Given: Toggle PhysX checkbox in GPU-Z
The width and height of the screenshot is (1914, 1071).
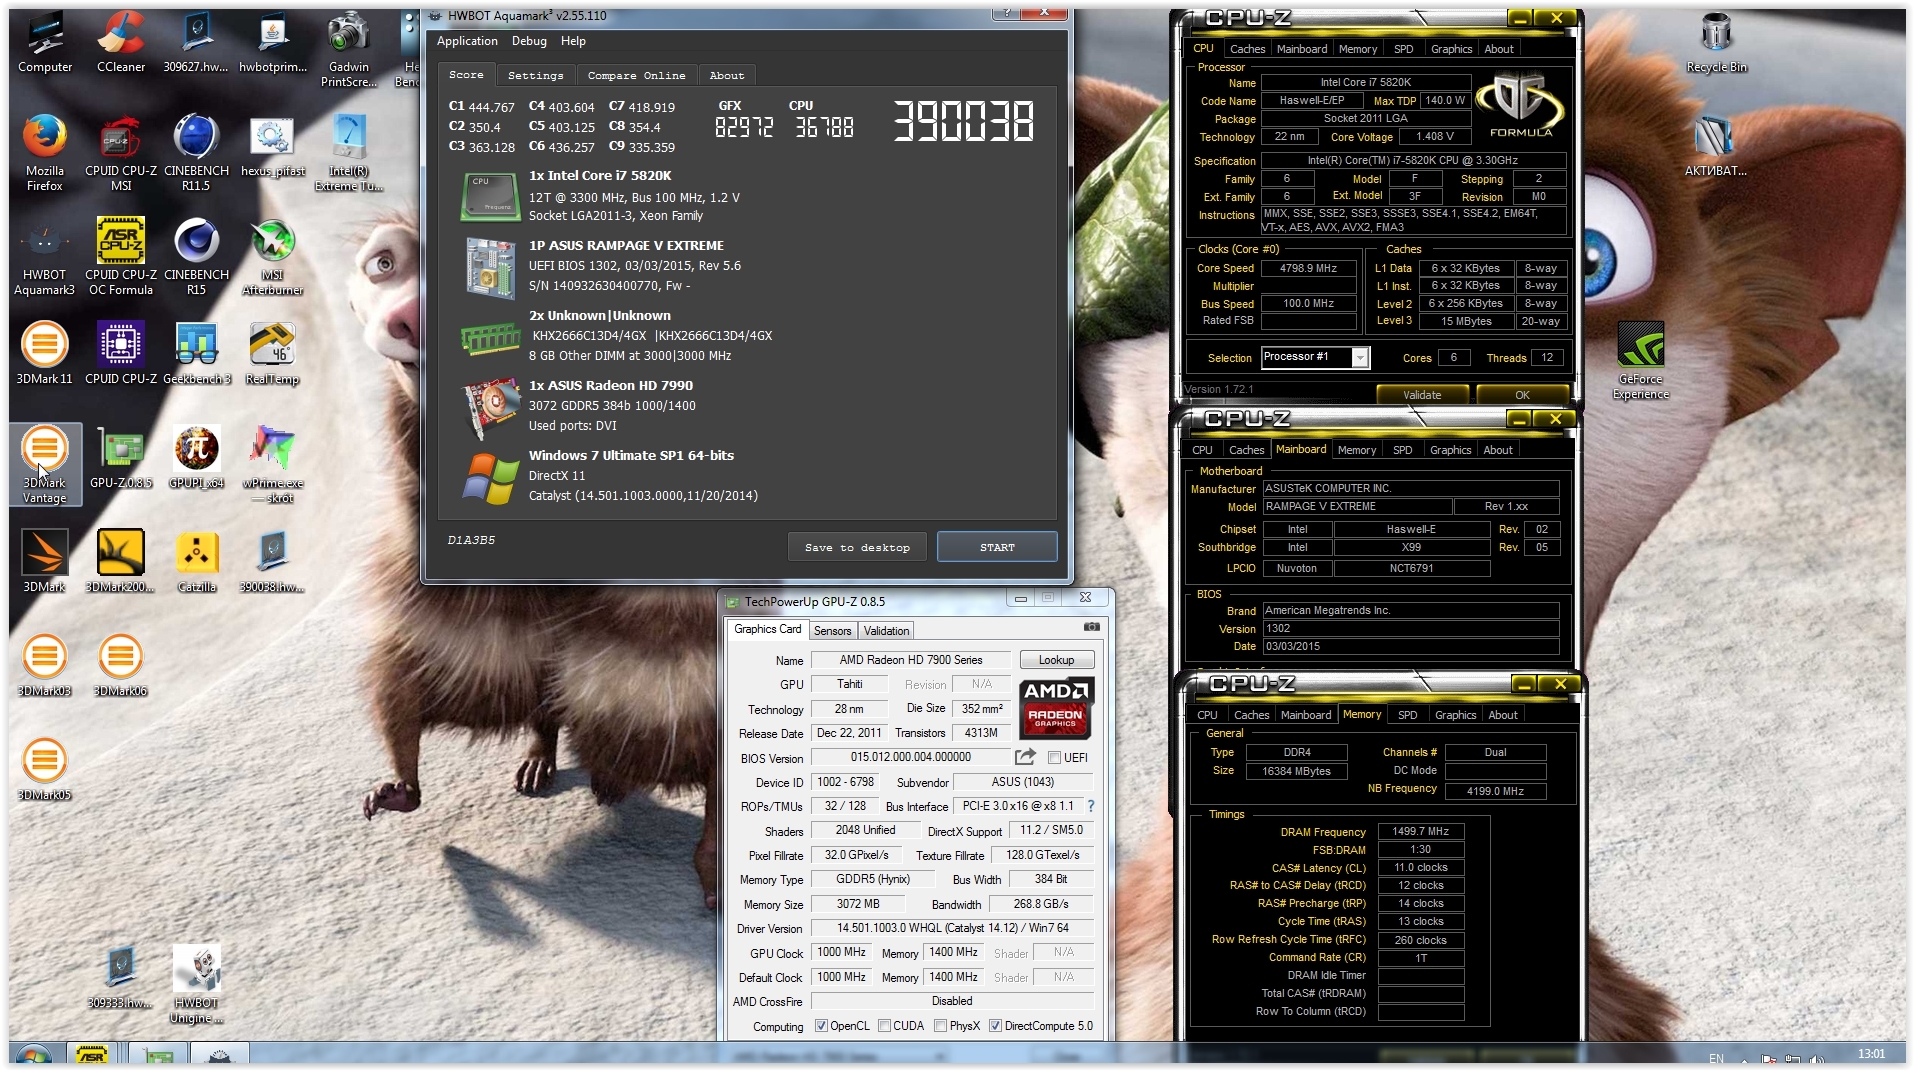Looking at the screenshot, I should 940,1026.
